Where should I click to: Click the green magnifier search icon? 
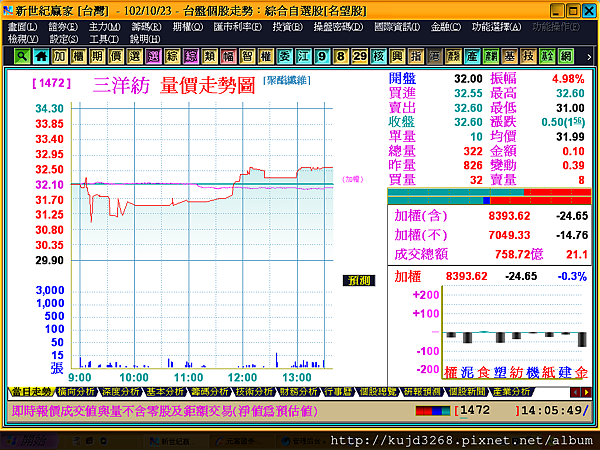point(22,57)
